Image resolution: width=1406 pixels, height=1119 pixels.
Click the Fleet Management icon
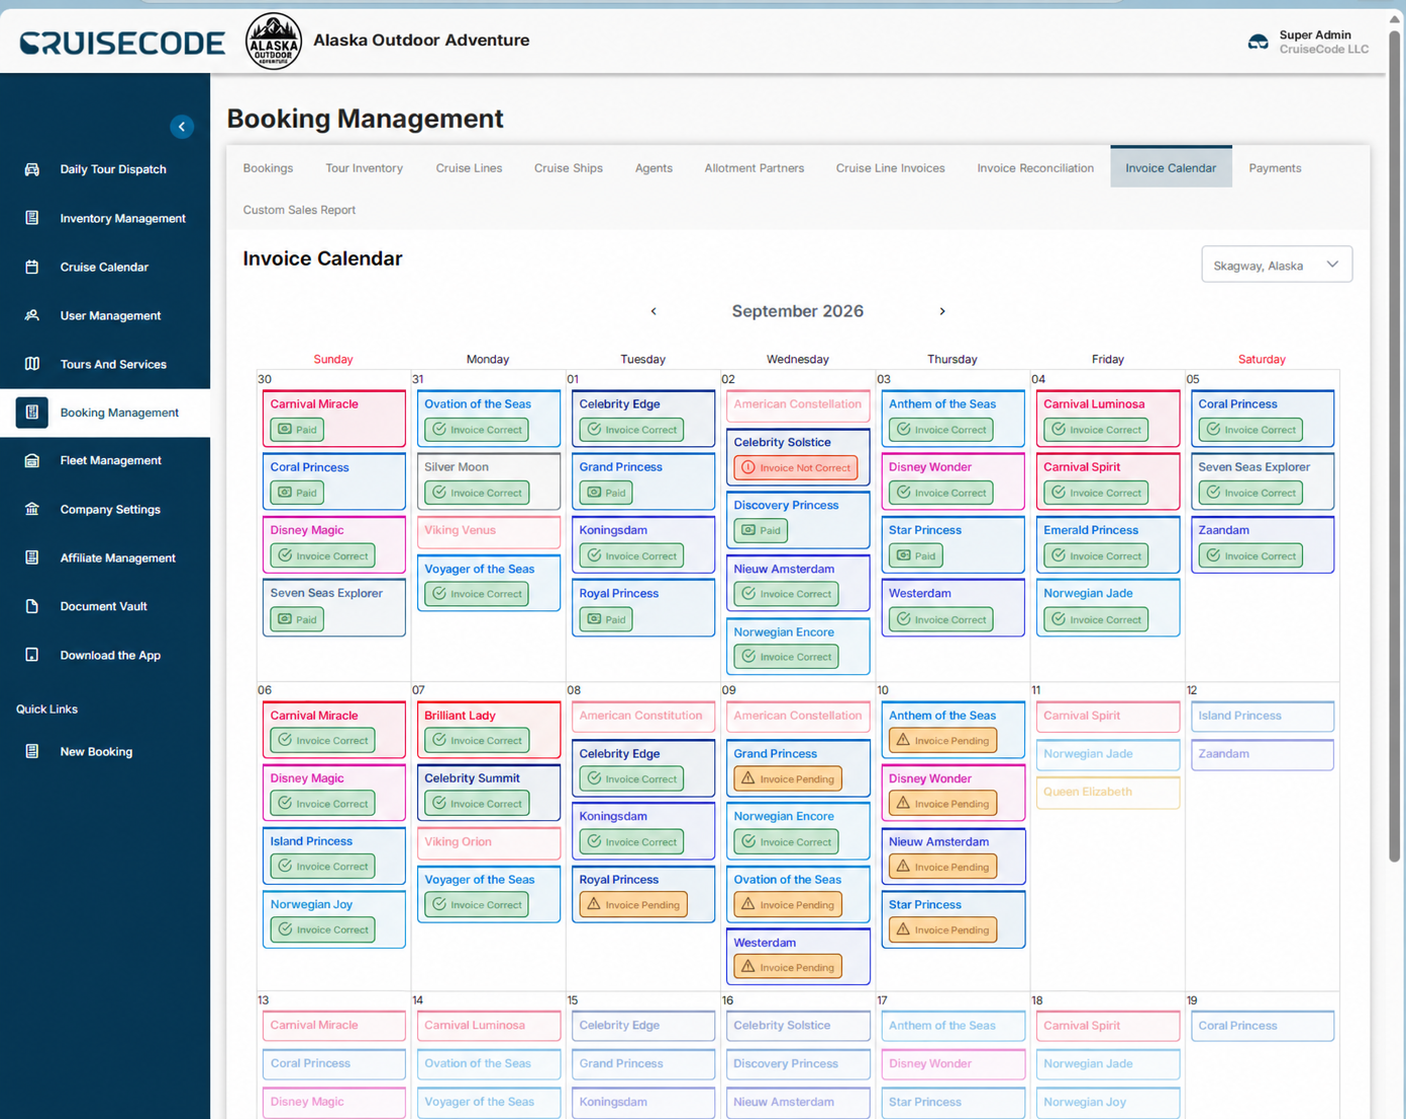32,460
